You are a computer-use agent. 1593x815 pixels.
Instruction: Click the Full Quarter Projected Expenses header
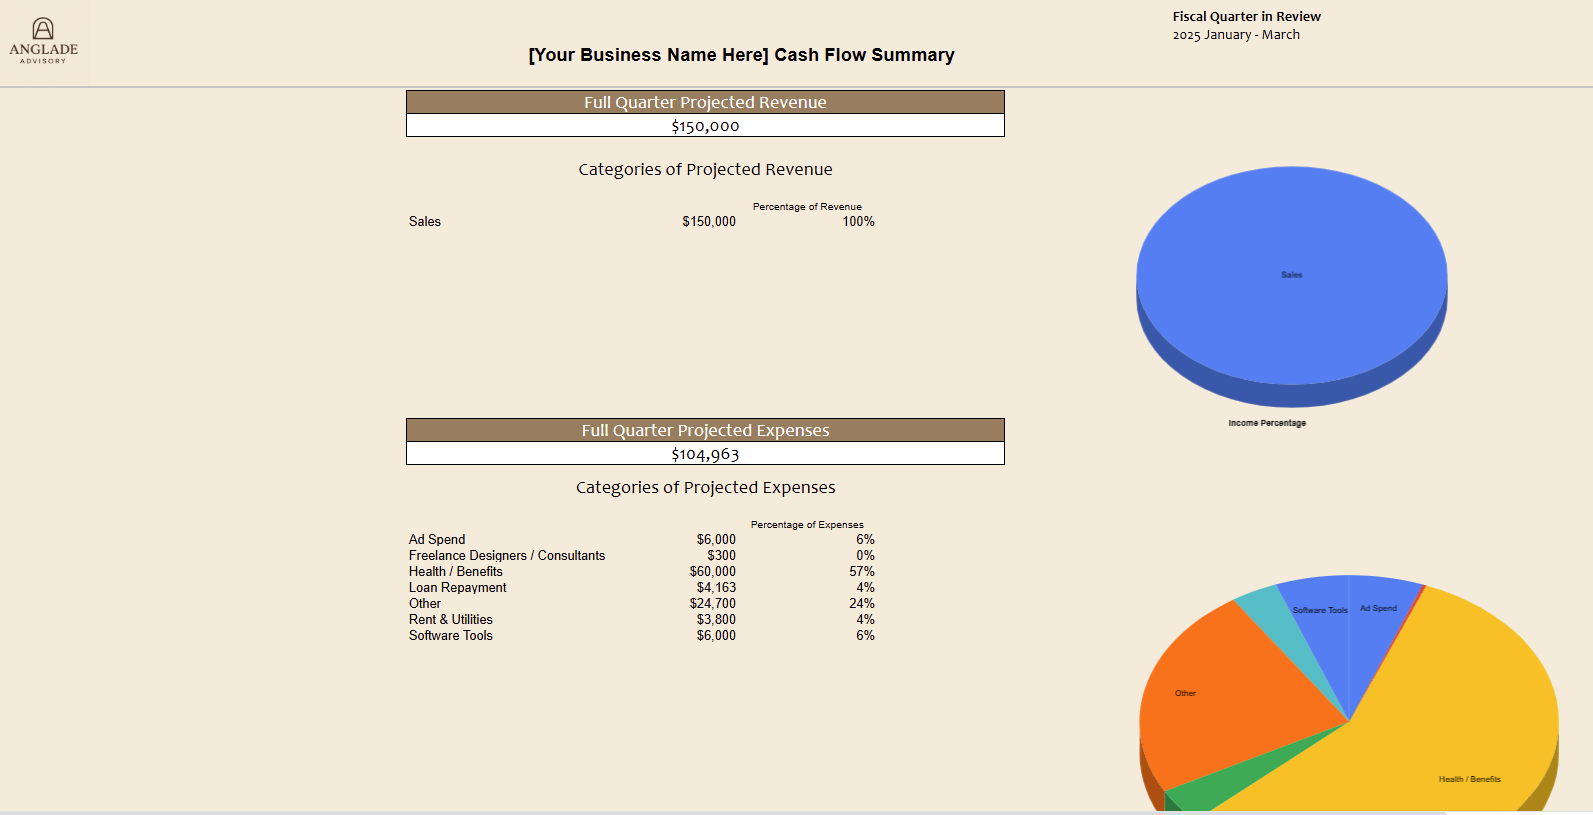(705, 430)
